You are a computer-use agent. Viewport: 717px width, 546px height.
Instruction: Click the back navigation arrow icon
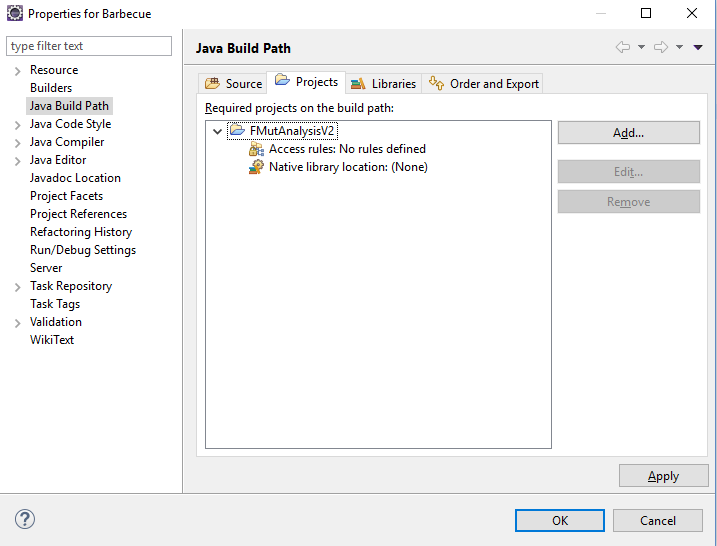tap(623, 47)
